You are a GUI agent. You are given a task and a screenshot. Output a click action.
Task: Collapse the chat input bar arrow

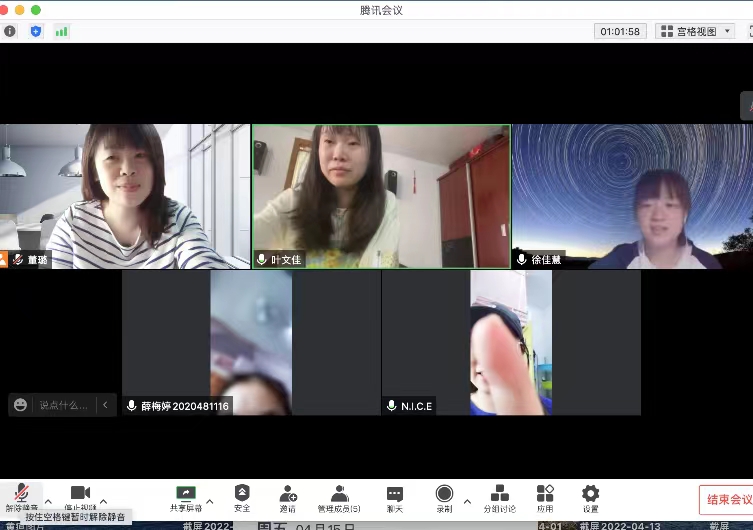click(106, 405)
